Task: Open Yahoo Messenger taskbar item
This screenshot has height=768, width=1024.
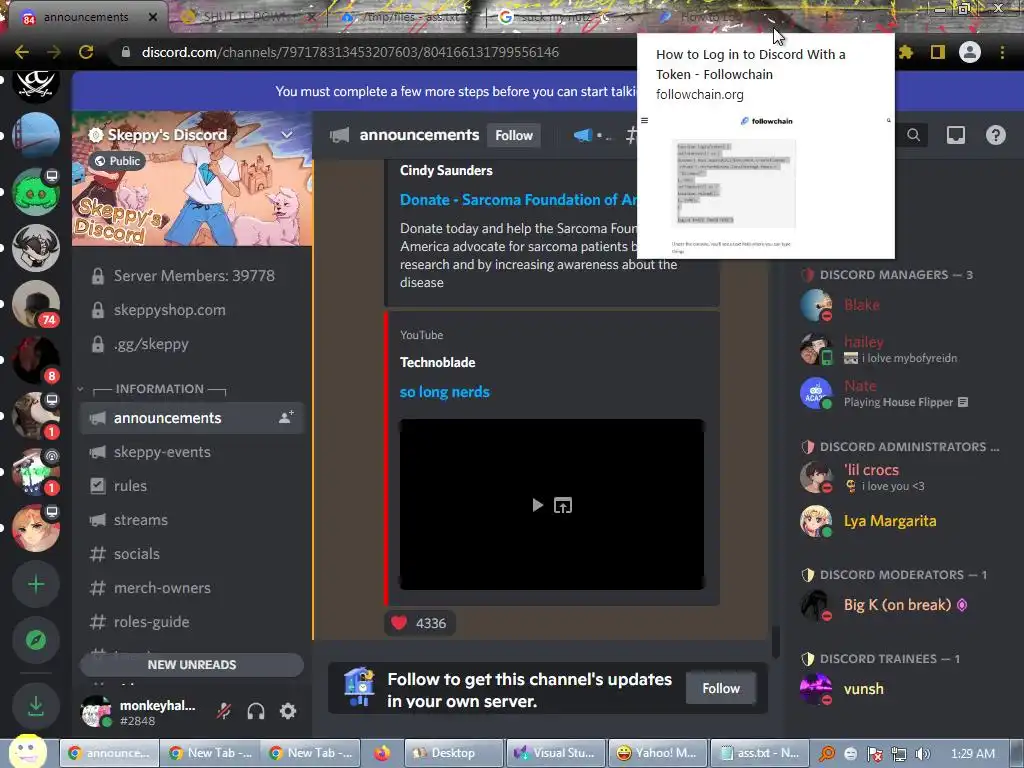Action: 658,753
